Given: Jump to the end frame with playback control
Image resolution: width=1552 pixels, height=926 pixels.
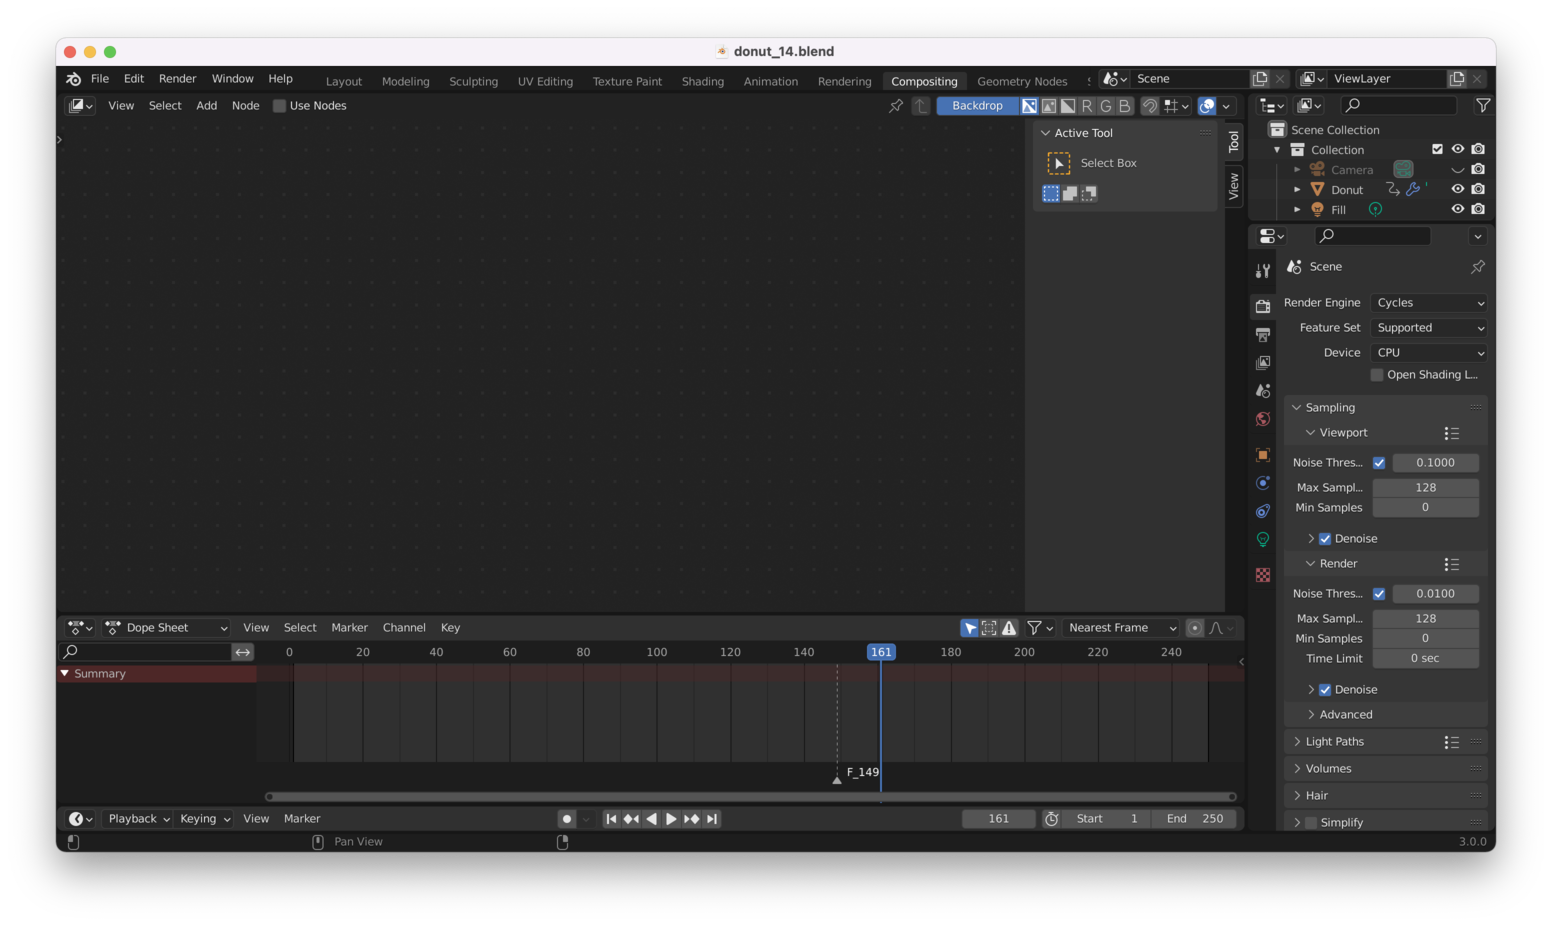Looking at the screenshot, I should pos(712,818).
